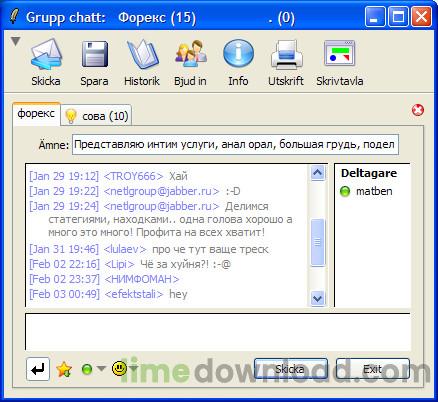This screenshot has width=438, height=402.
Task: Invite users with Bjud in icon
Action: click(x=190, y=54)
